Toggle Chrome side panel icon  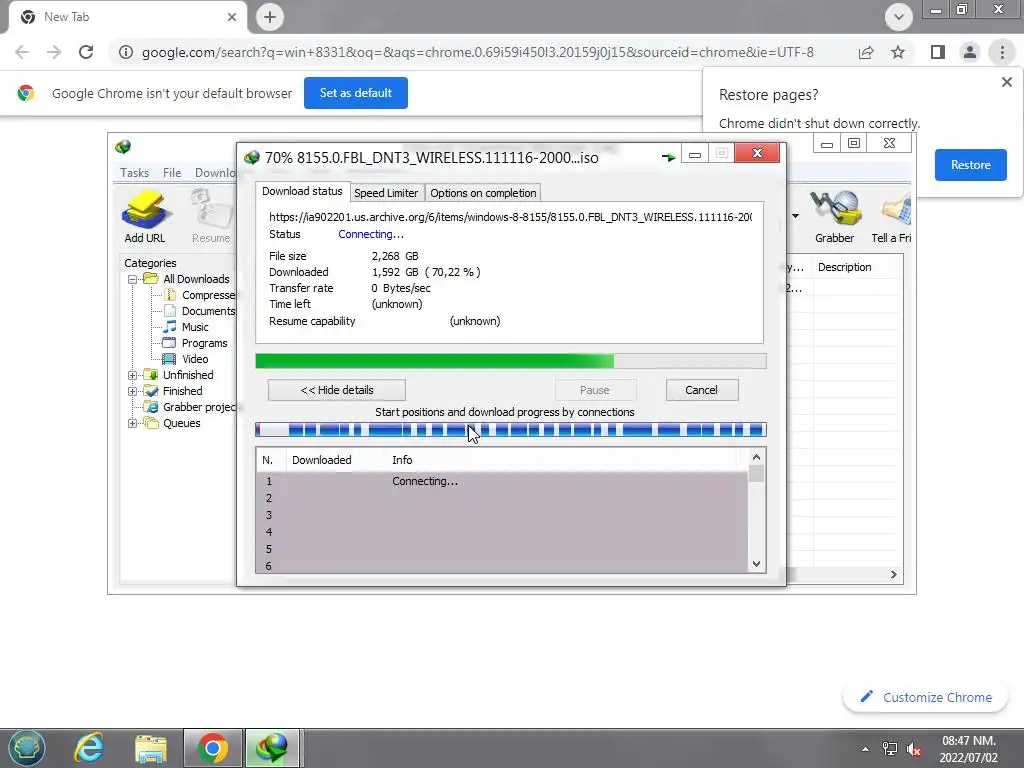(938, 52)
